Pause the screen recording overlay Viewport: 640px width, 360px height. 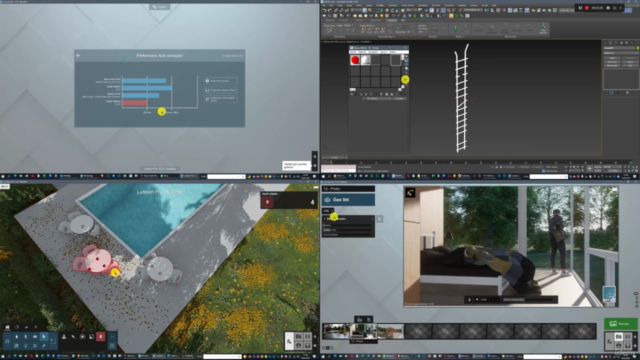pos(580,8)
